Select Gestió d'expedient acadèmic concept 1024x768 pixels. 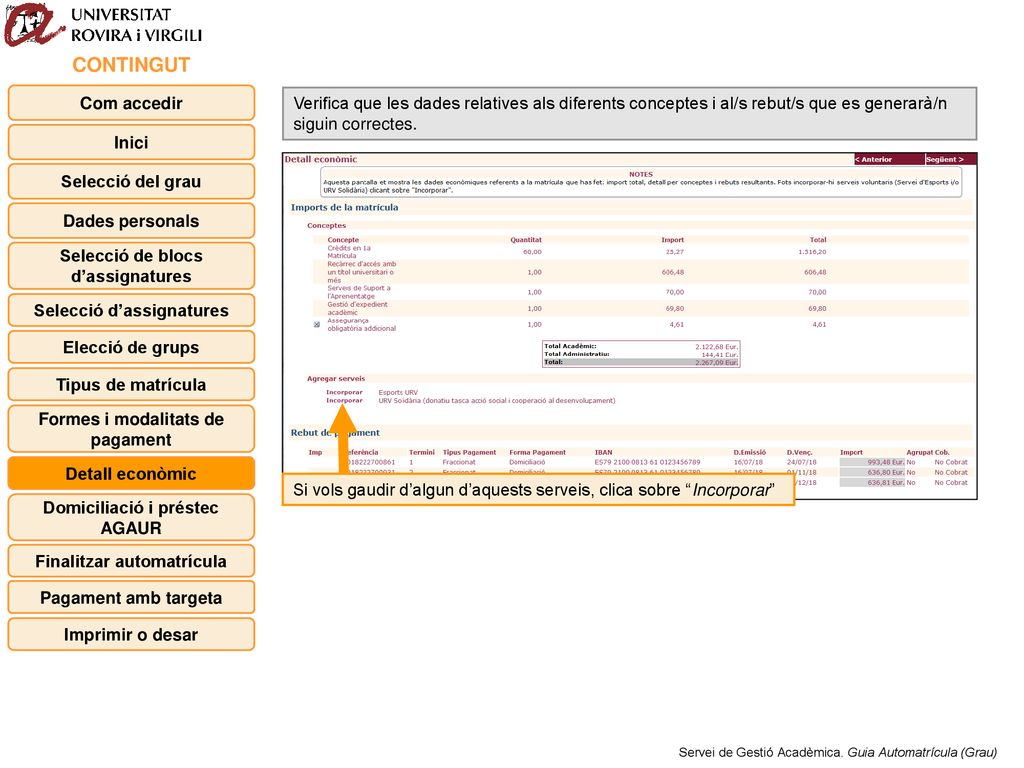(357, 308)
